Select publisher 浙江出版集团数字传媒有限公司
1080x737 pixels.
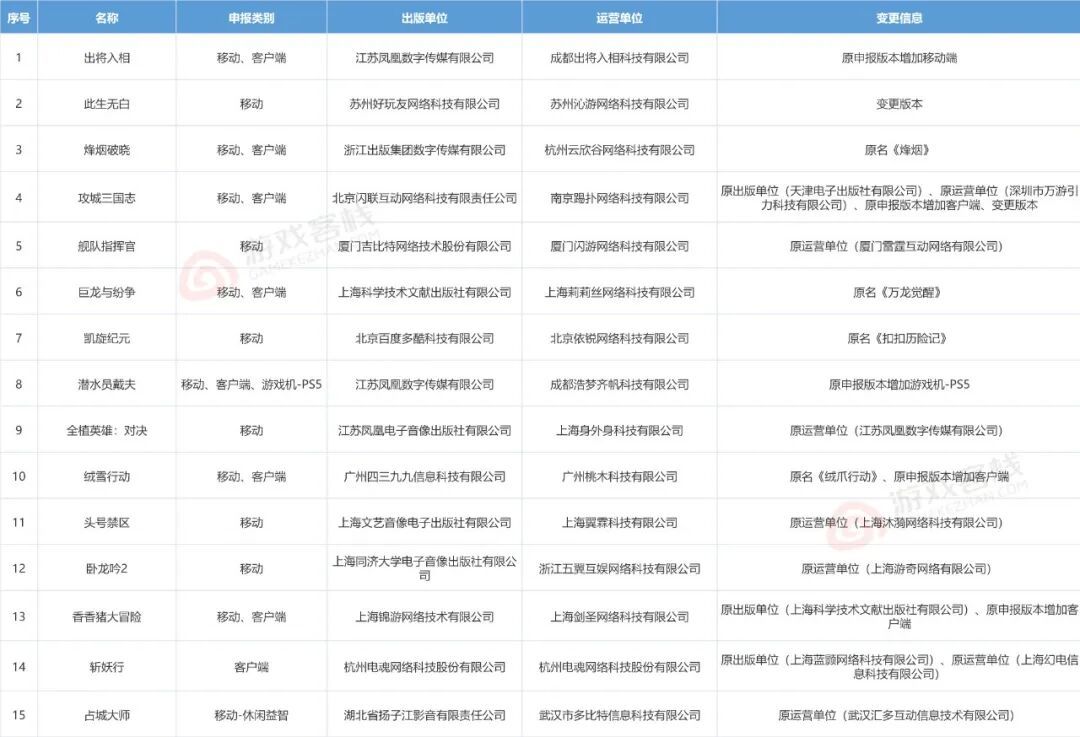point(424,150)
